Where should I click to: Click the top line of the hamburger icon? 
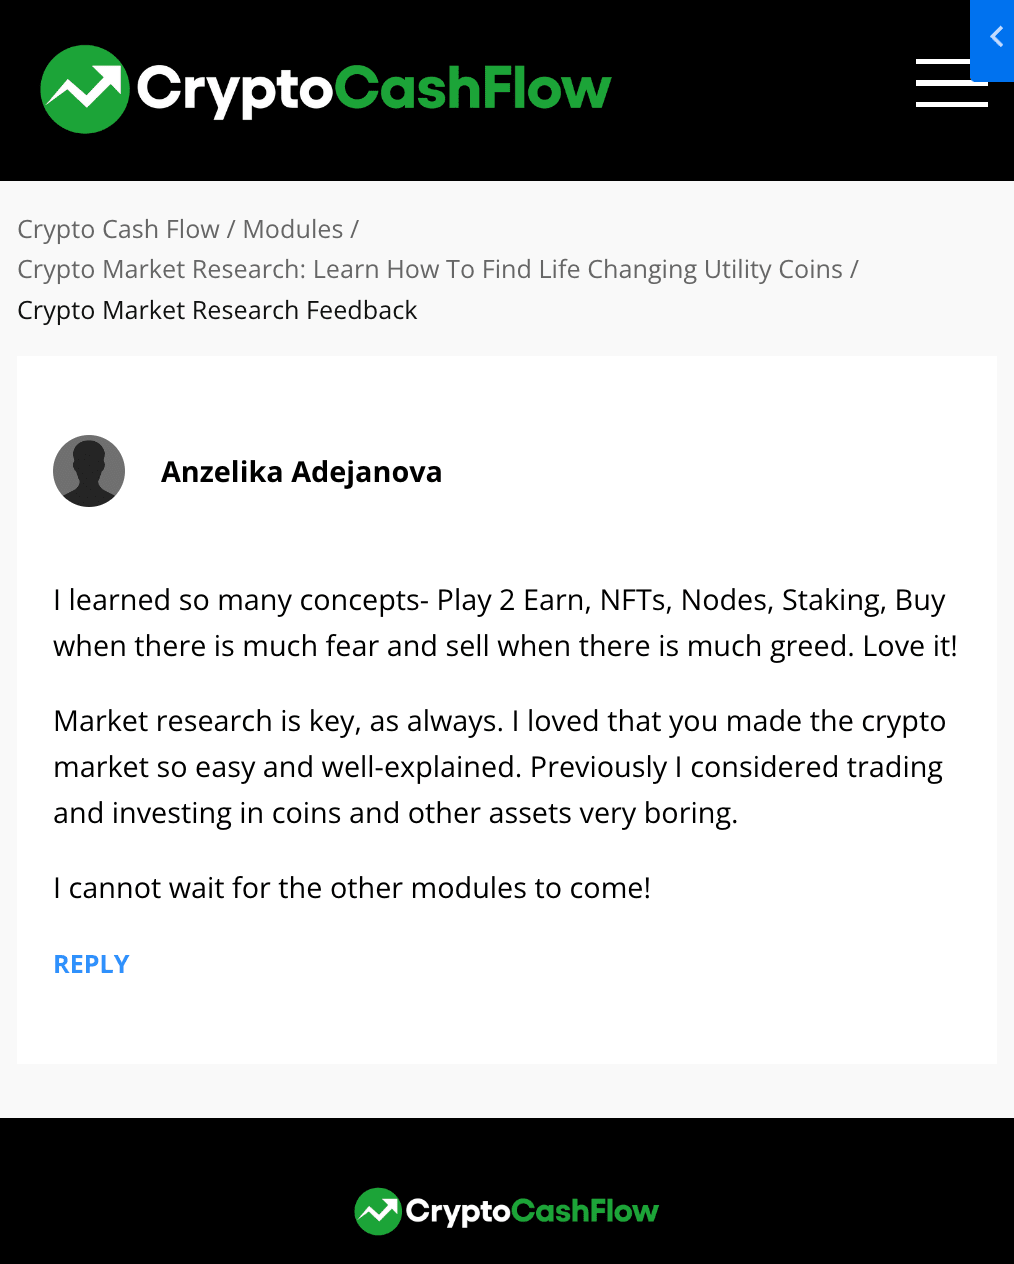pyautogui.click(x=951, y=61)
